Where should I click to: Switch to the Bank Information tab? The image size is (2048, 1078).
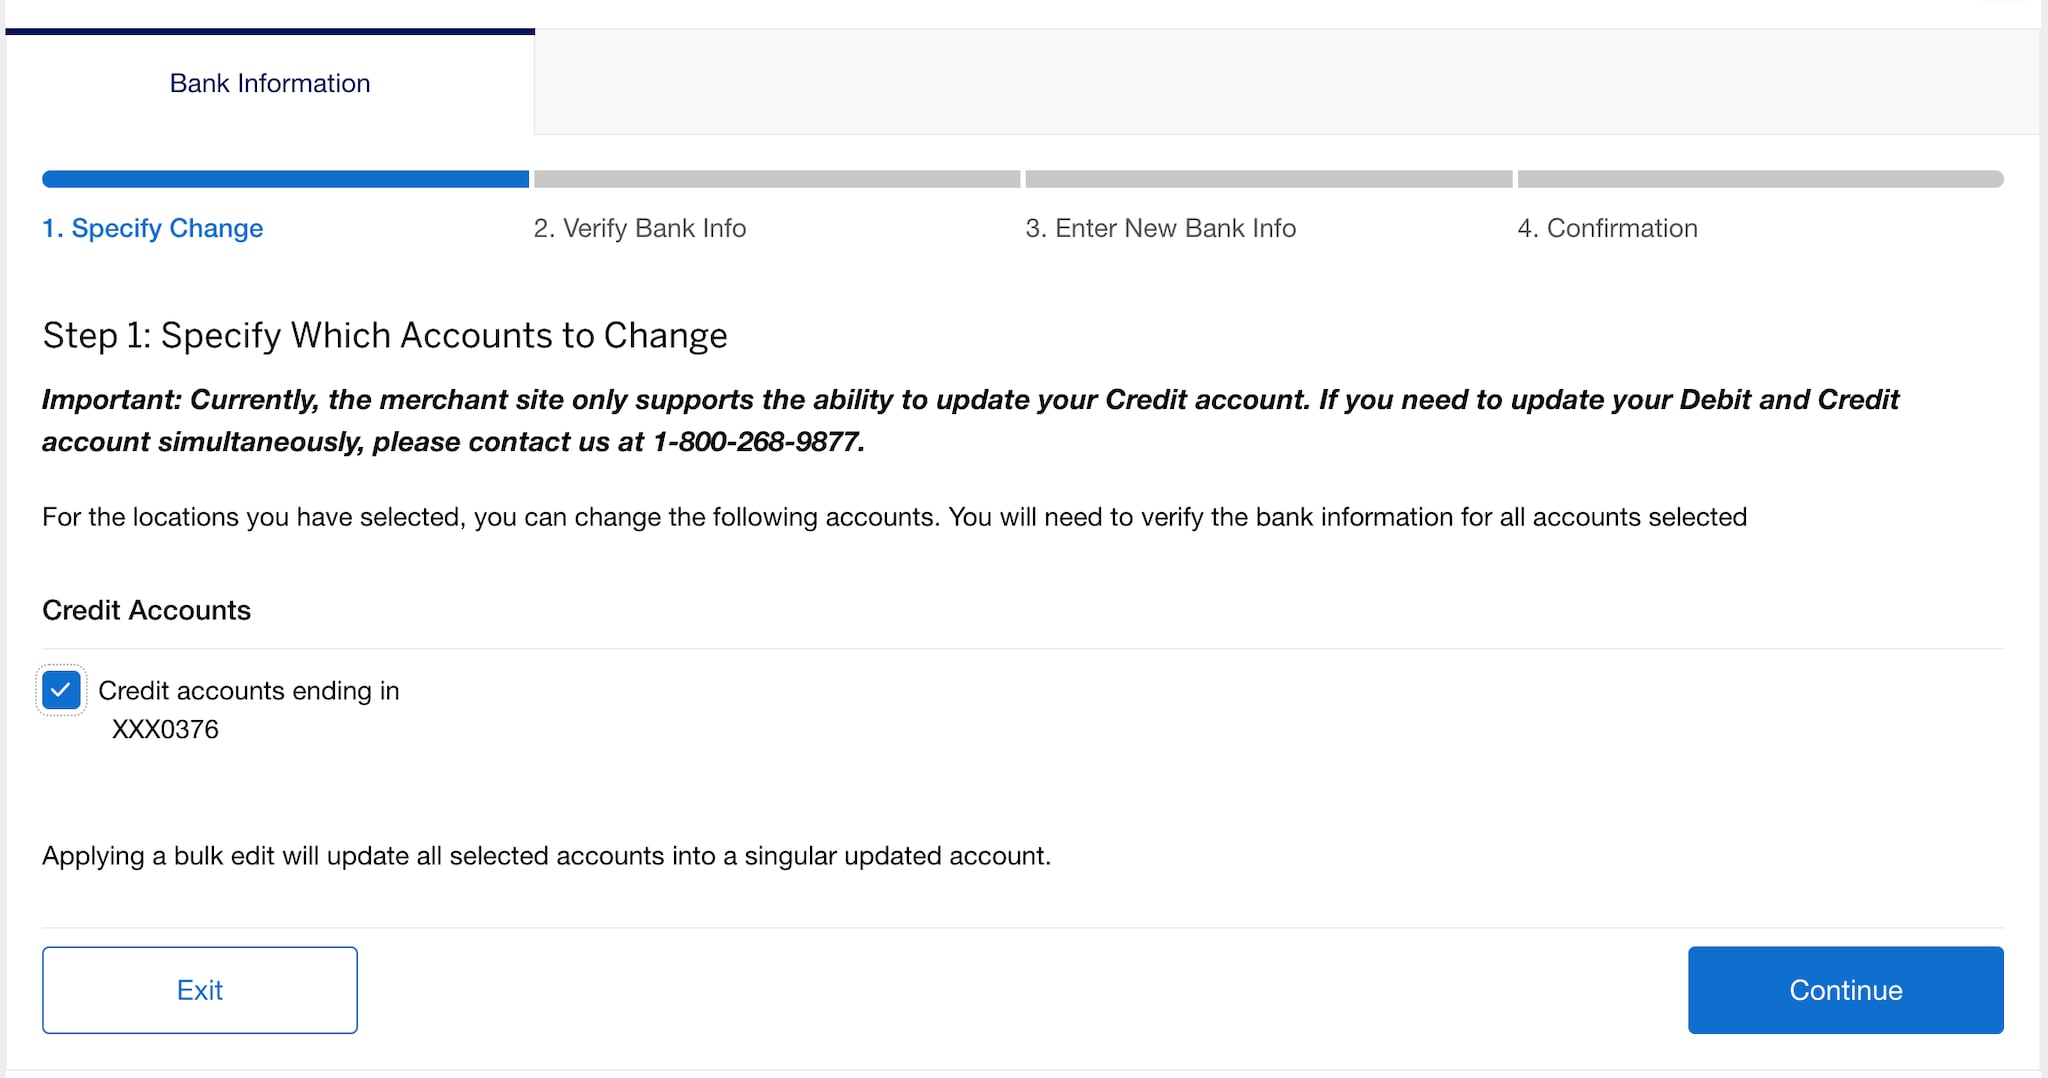270,83
